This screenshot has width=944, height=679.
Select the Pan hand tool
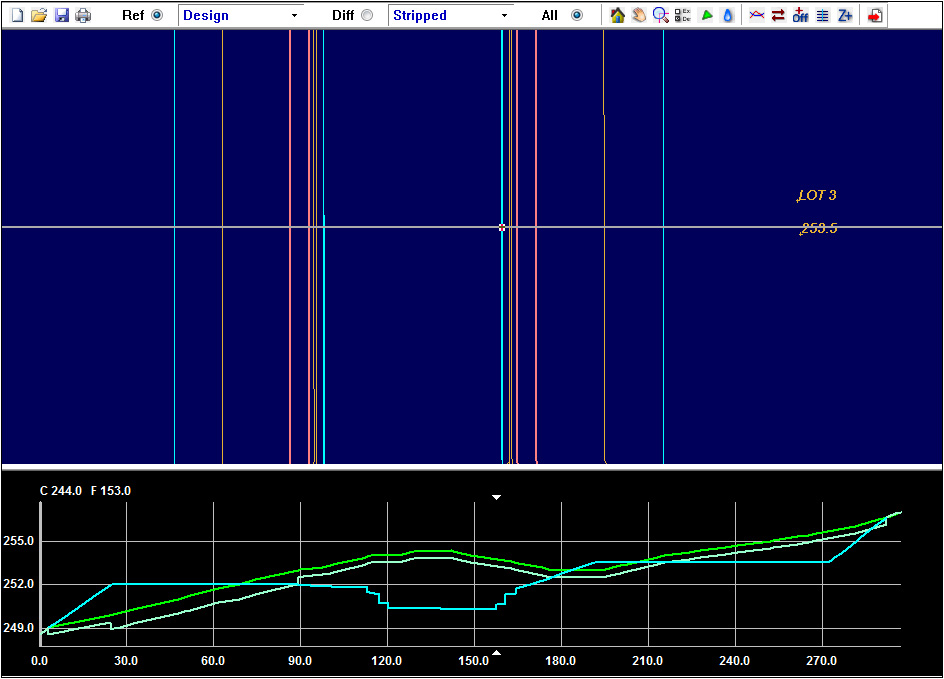click(639, 15)
